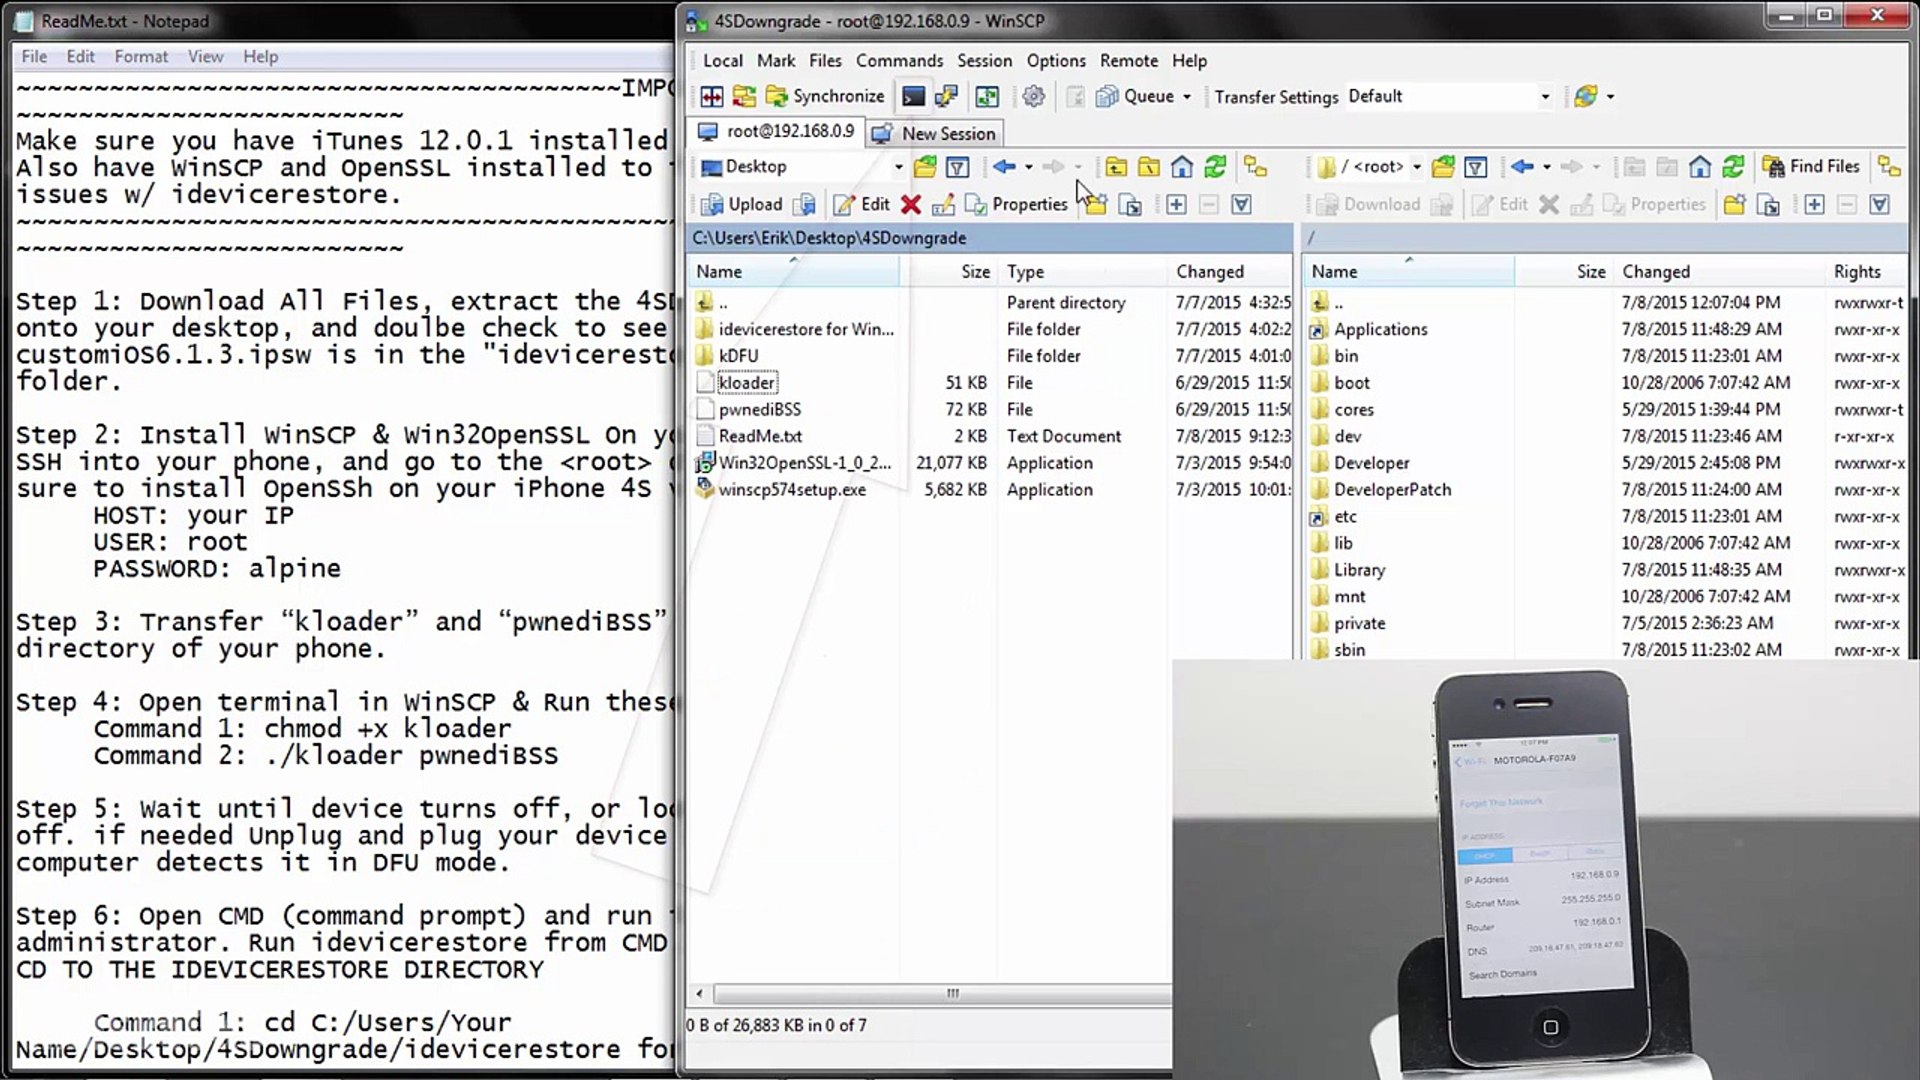Viewport: 1920px width, 1080px height.
Task: Refresh the local directory listing
Action: pyautogui.click(x=1215, y=167)
